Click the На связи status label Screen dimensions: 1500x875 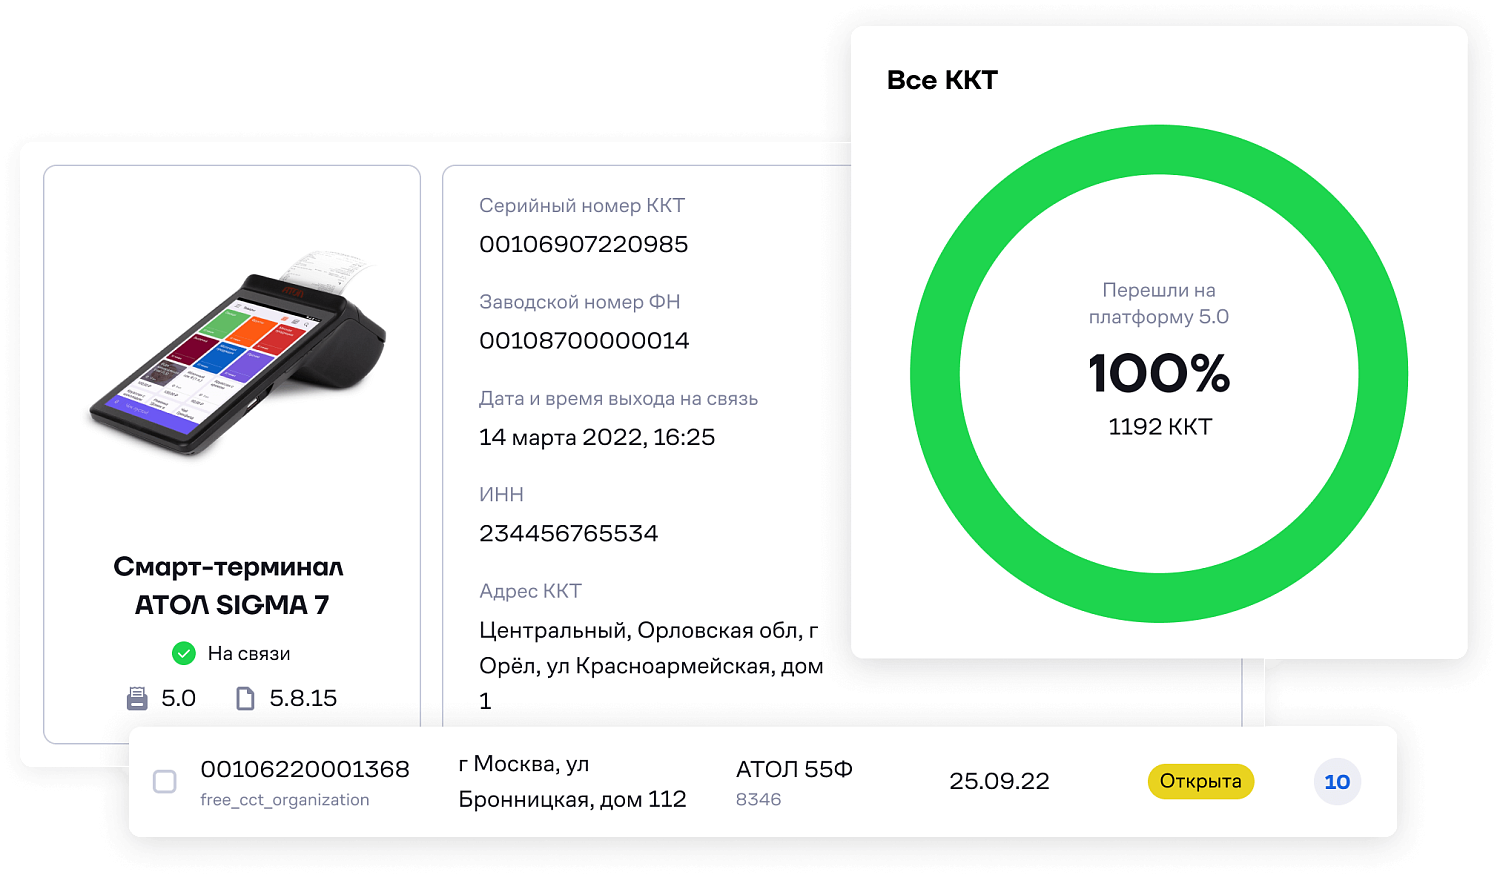click(249, 654)
